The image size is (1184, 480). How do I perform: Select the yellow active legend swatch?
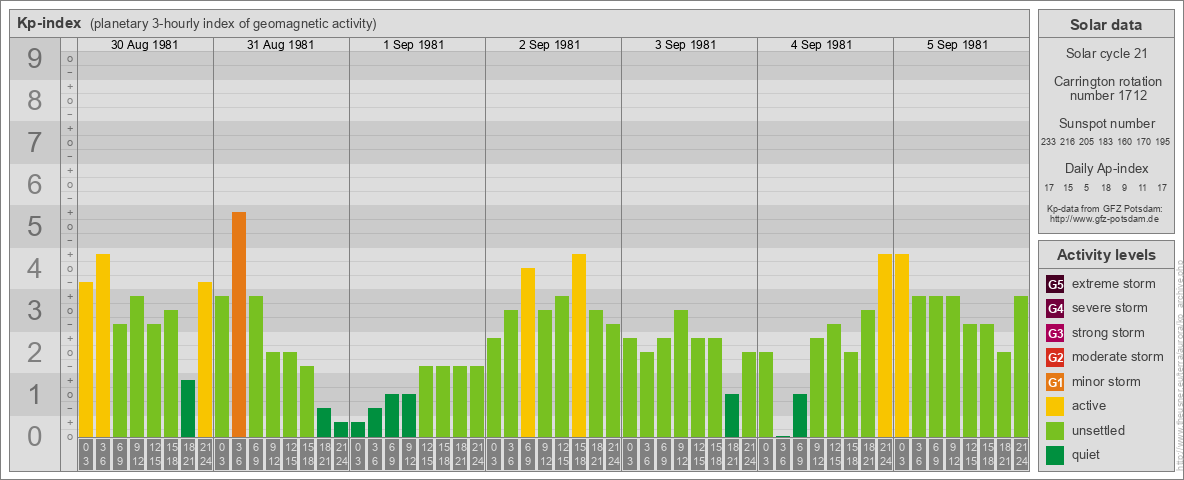[1055, 406]
